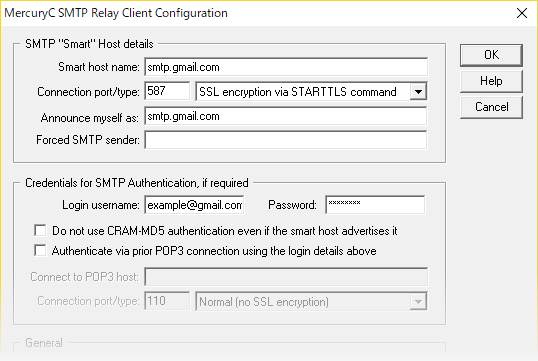Enable Do not use CRAM-MD5 authentication checkbox
The image size is (538, 361).
click(40, 231)
